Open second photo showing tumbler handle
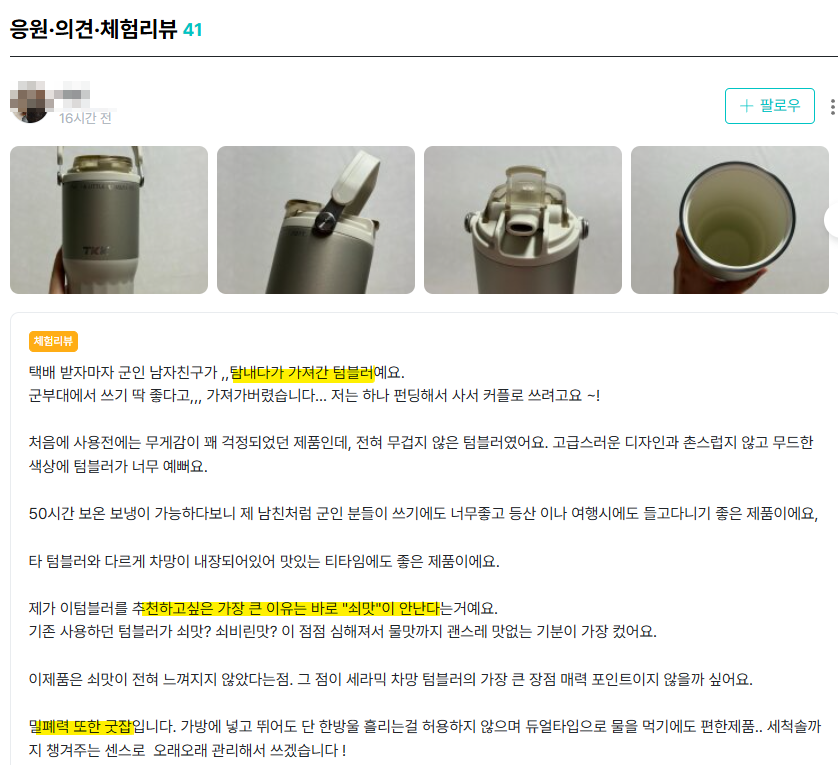 [x=316, y=220]
